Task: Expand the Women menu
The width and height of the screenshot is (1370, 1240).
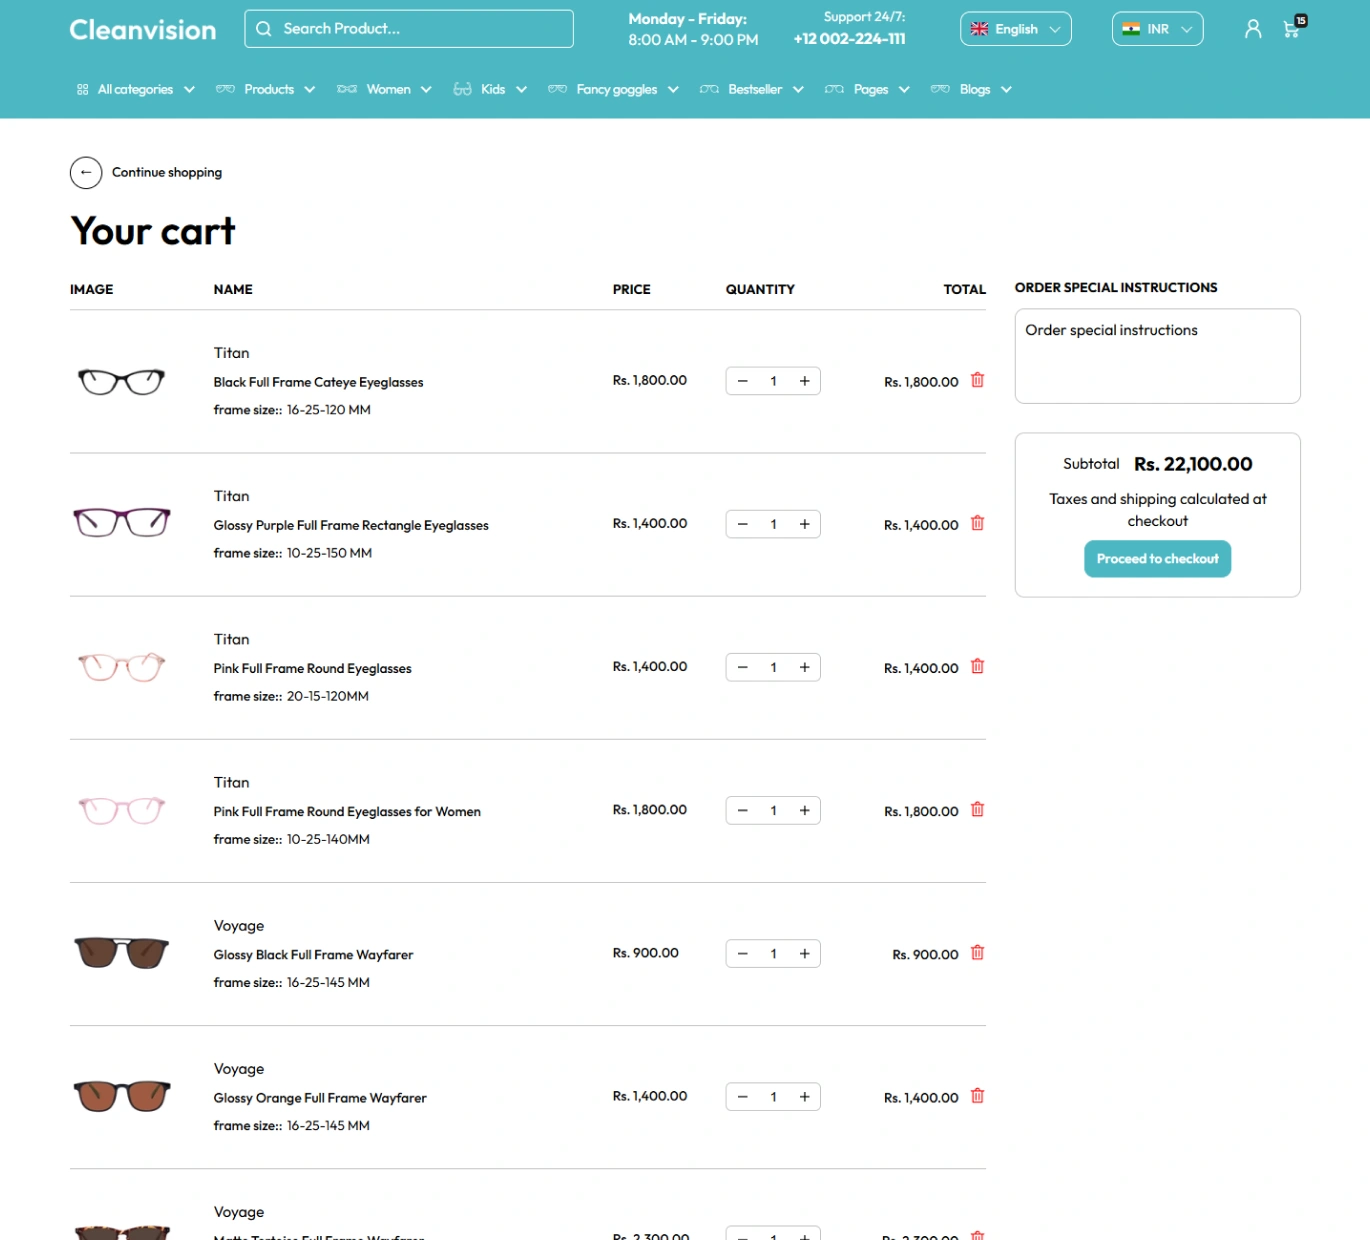Action: point(384,89)
